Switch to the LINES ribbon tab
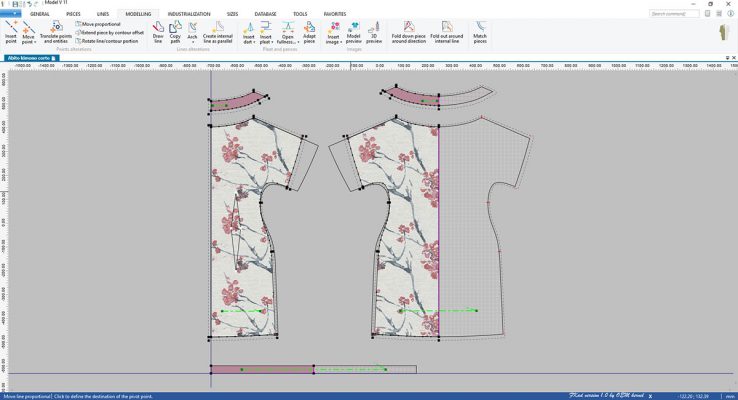 click(103, 14)
